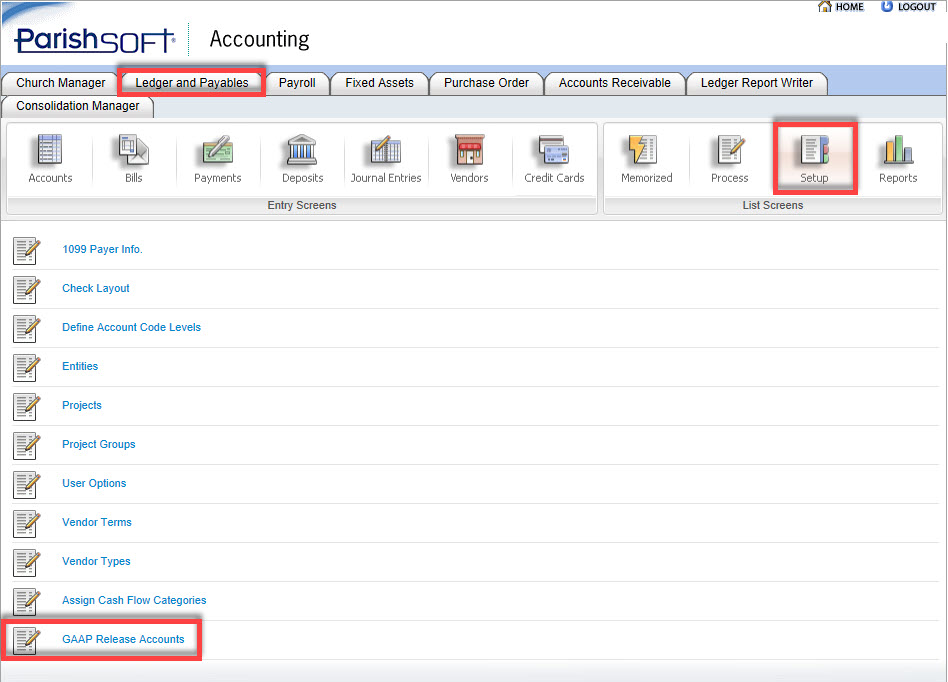This screenshot has height=682, width=948.
Task: Open the Memorized list icon
Action: [643, 150]
